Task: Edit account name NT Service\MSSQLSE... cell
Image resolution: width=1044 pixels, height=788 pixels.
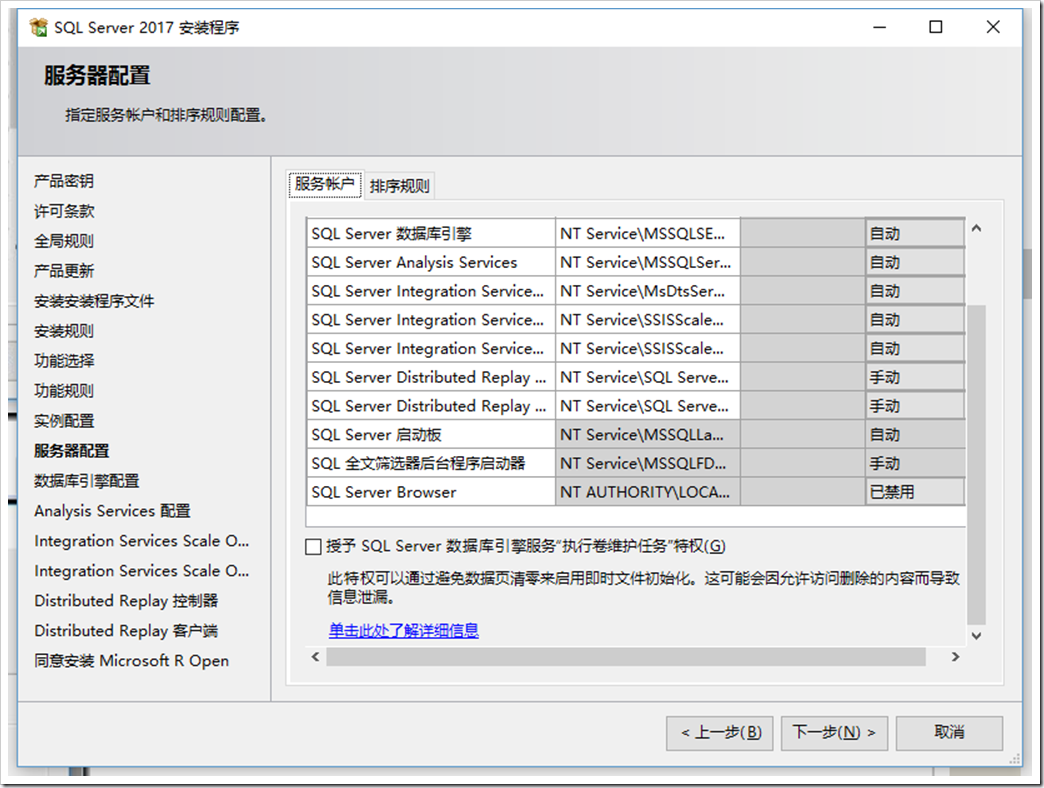Action: click(x=647, y=234)
